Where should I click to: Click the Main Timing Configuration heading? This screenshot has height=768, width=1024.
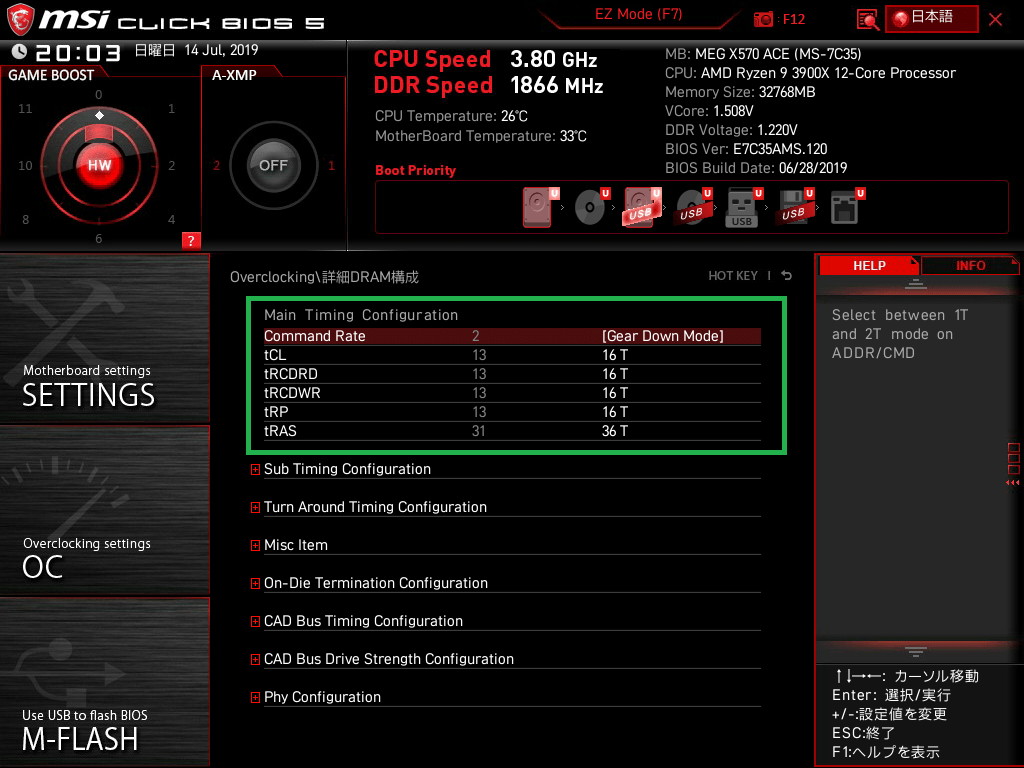[360, 315]
